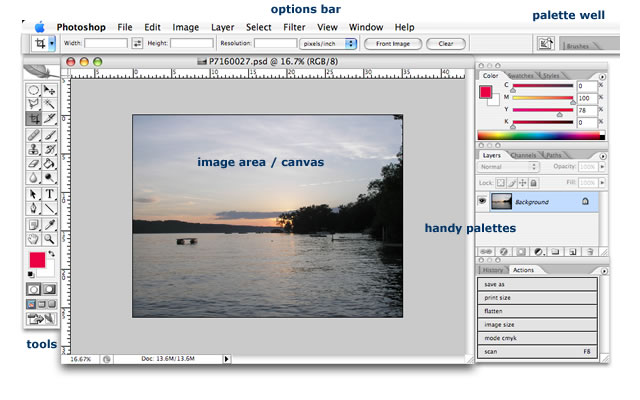Screen dimensions: 640x400
Task: Switch to the Swatches tab
Action: [521, 76]
